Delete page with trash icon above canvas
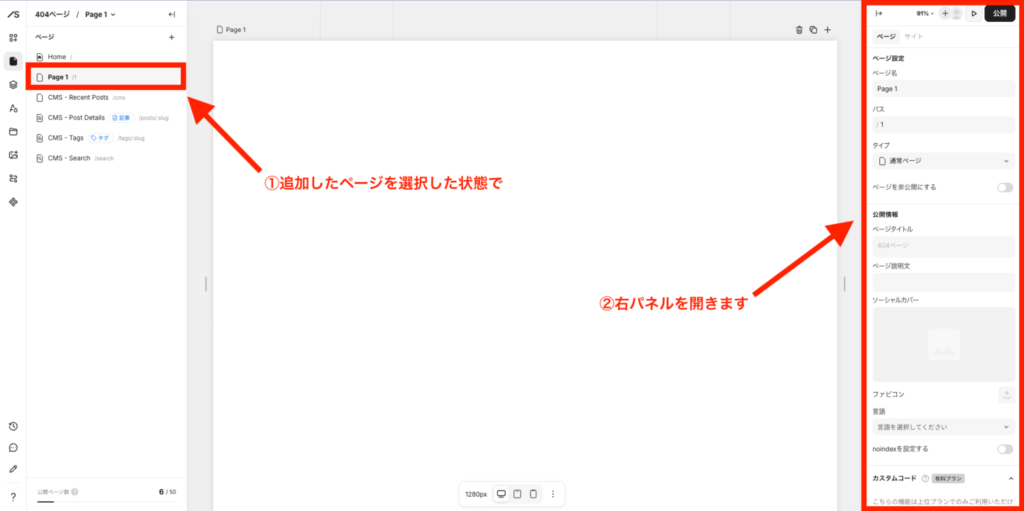 799,30
